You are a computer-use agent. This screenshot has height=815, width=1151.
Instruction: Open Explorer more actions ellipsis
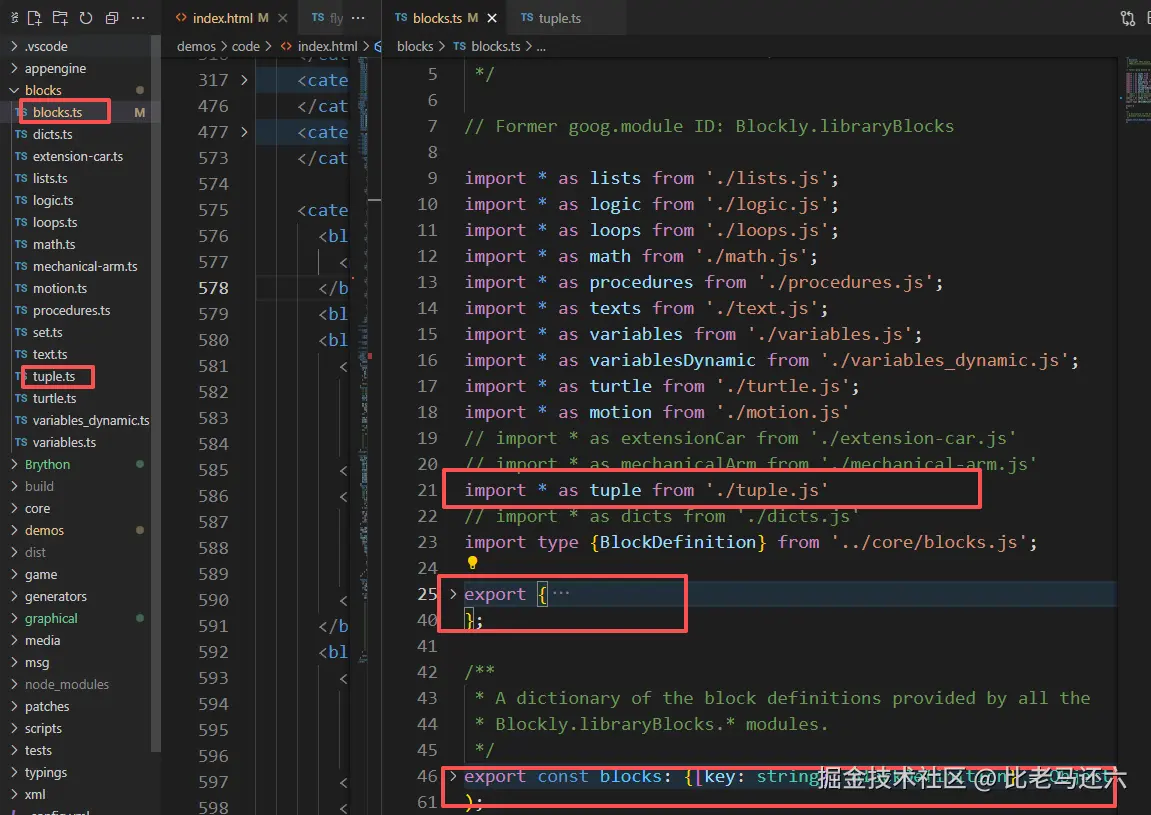click(138, 18)
